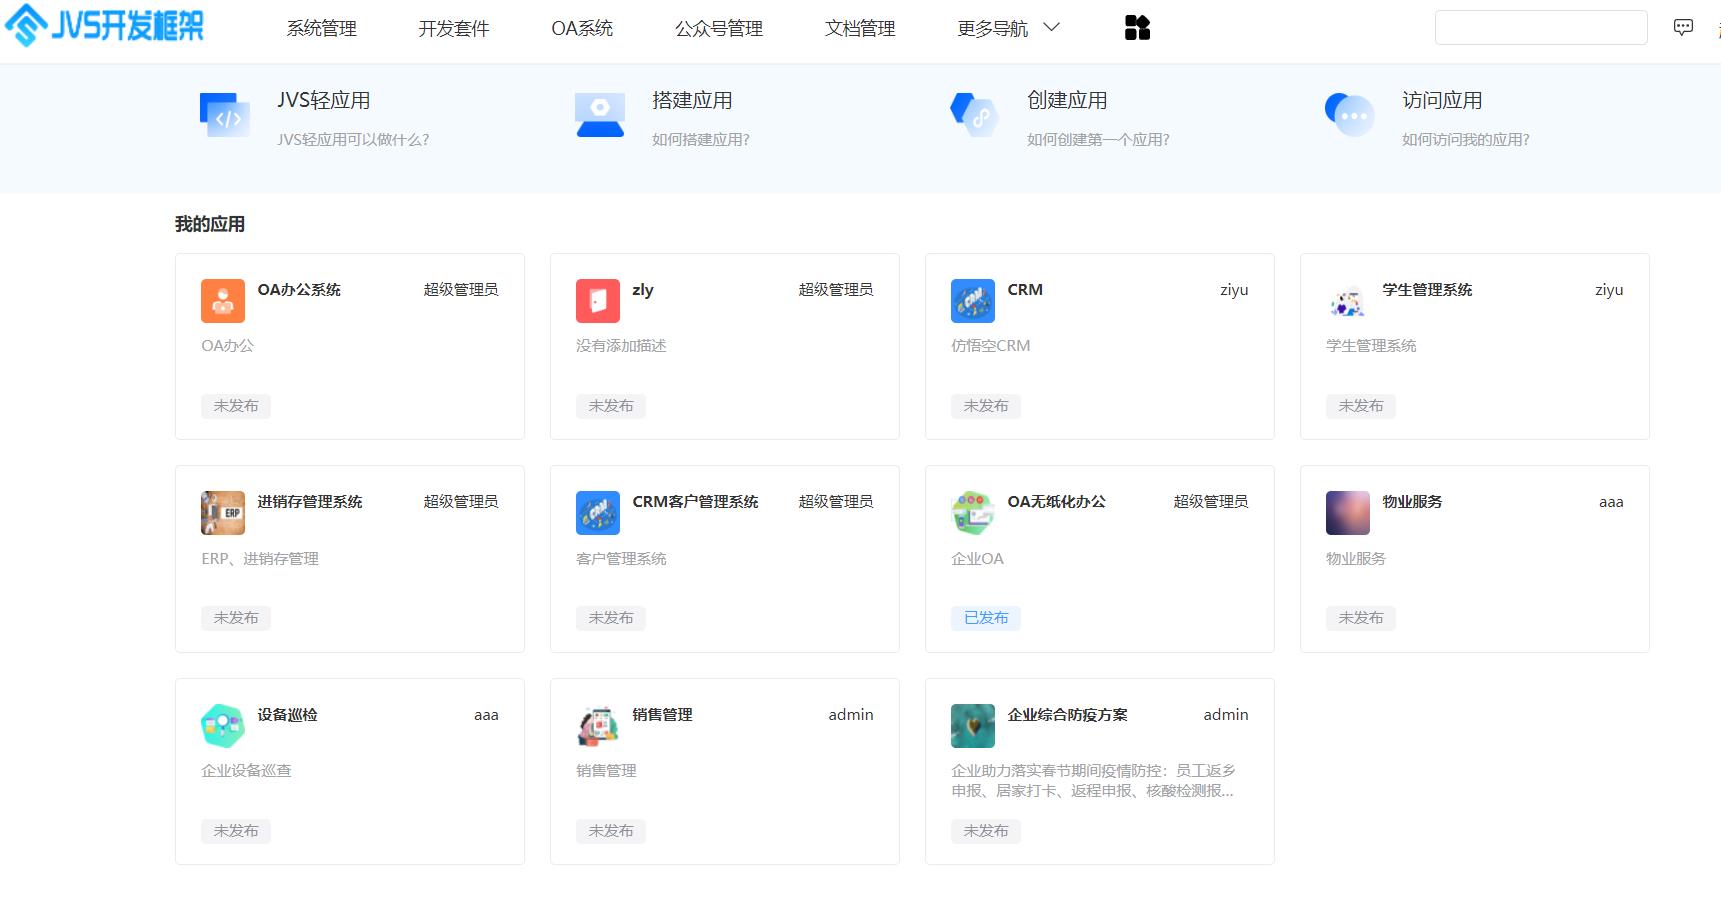Viewport: 1721px width, 910px height.
Task: Click the 搭建应用 heading
Action: (692, 101)
